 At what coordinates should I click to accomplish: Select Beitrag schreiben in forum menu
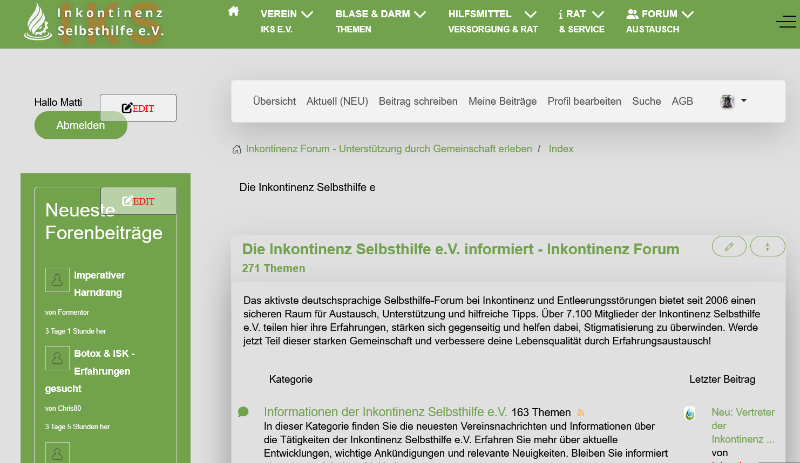tap(418, 101)
